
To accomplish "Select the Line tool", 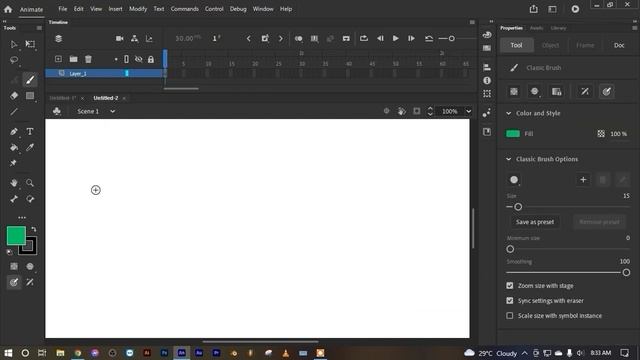I will click(13, 111).
